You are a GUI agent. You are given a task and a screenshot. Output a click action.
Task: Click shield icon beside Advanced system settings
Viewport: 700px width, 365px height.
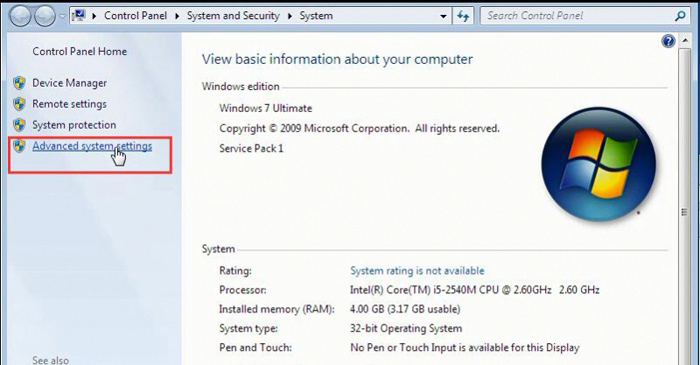click(x=19, y=146)
